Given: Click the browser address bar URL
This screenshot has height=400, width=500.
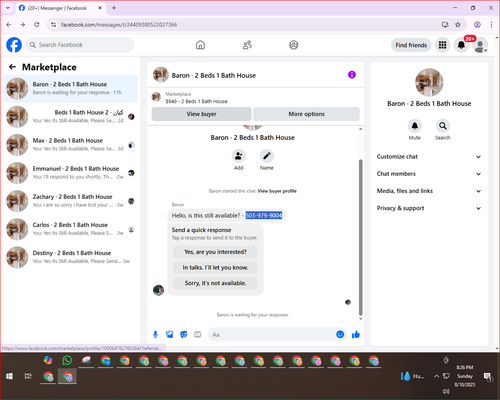Looking at the screenshot, I should (x=119, y=25).
